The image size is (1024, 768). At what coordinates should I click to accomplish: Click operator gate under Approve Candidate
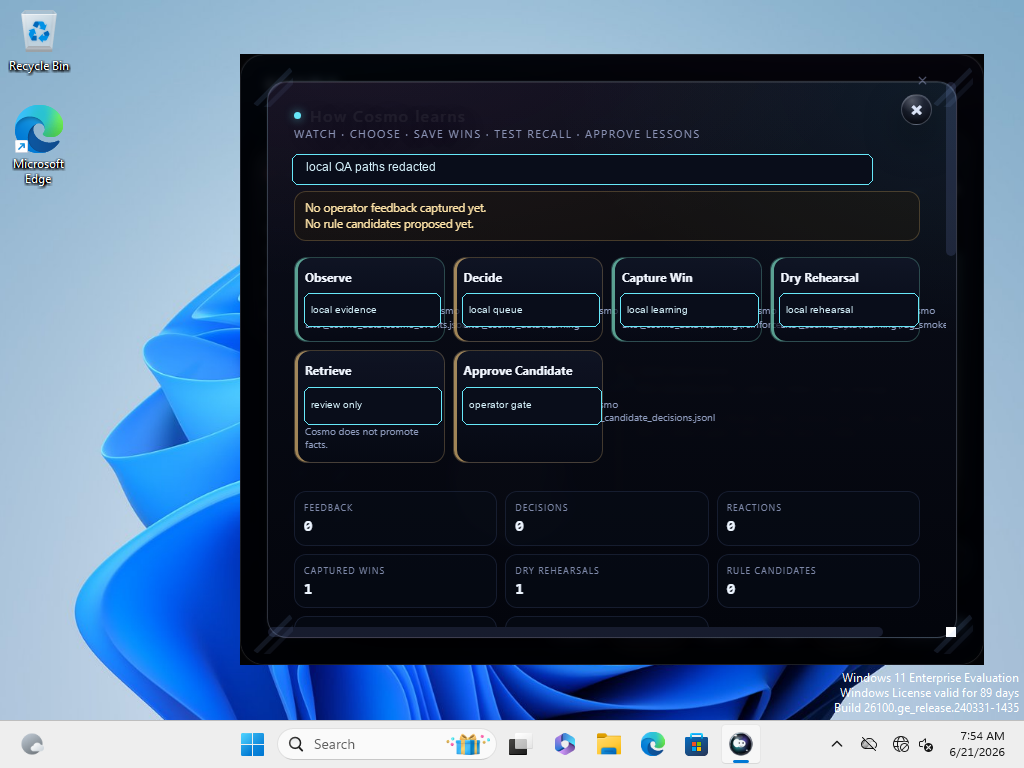(x=531, y=406)
